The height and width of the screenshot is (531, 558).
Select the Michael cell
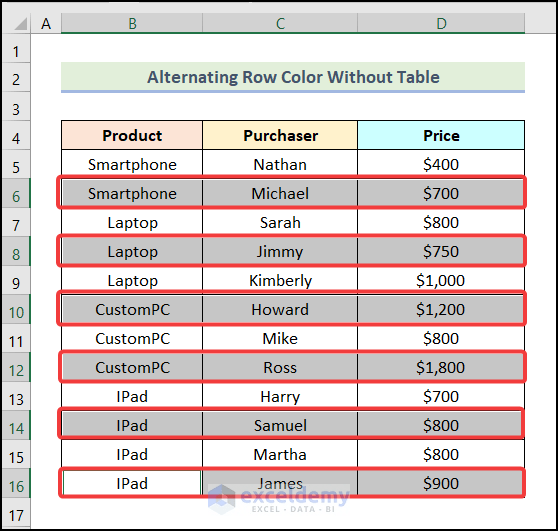[280, 193]
